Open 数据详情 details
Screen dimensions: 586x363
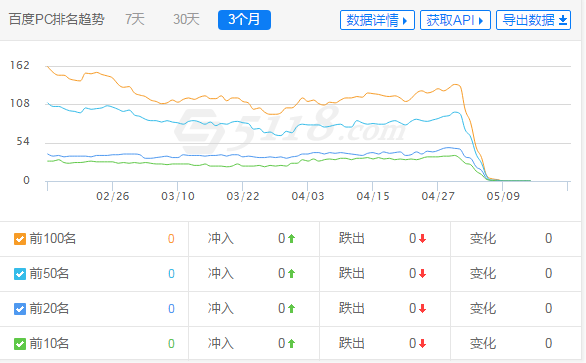point(377,20)
